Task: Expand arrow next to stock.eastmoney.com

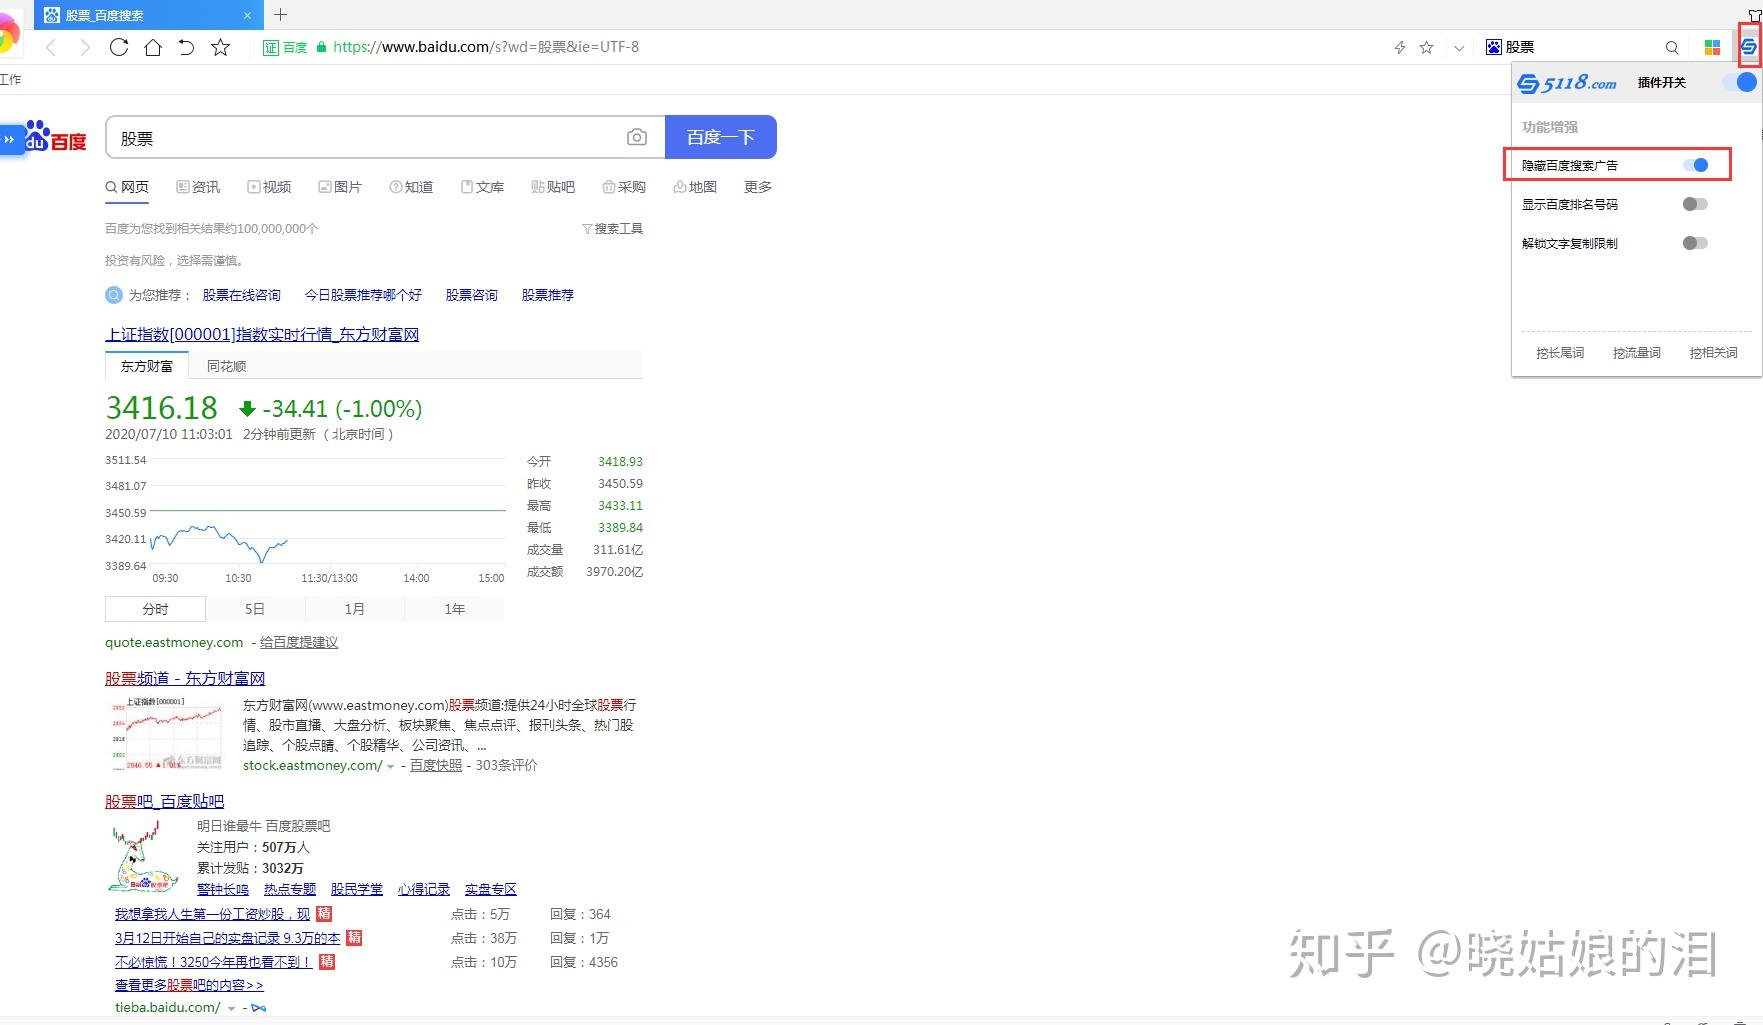Action: [390, 766]
